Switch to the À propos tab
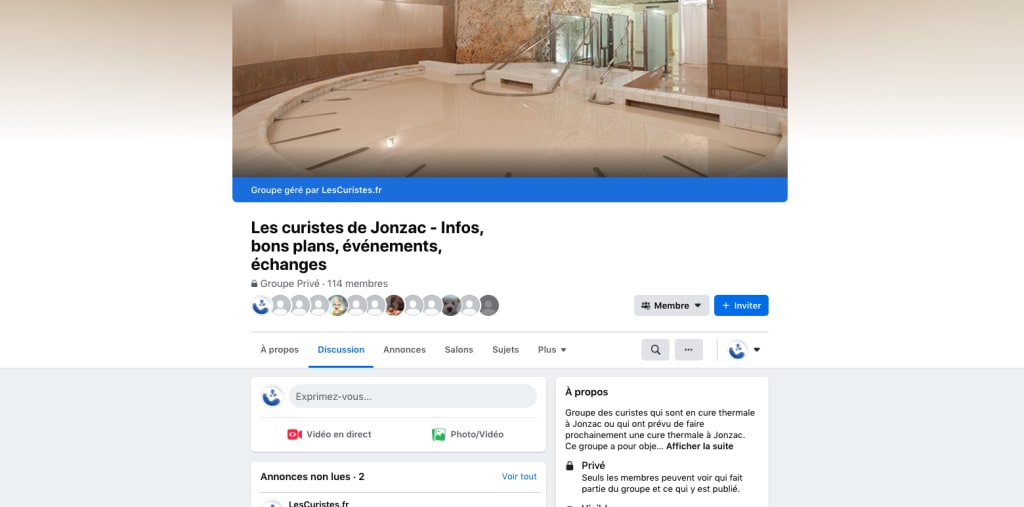Viewport: 1024px width, 507px height. tap(280, 350)
